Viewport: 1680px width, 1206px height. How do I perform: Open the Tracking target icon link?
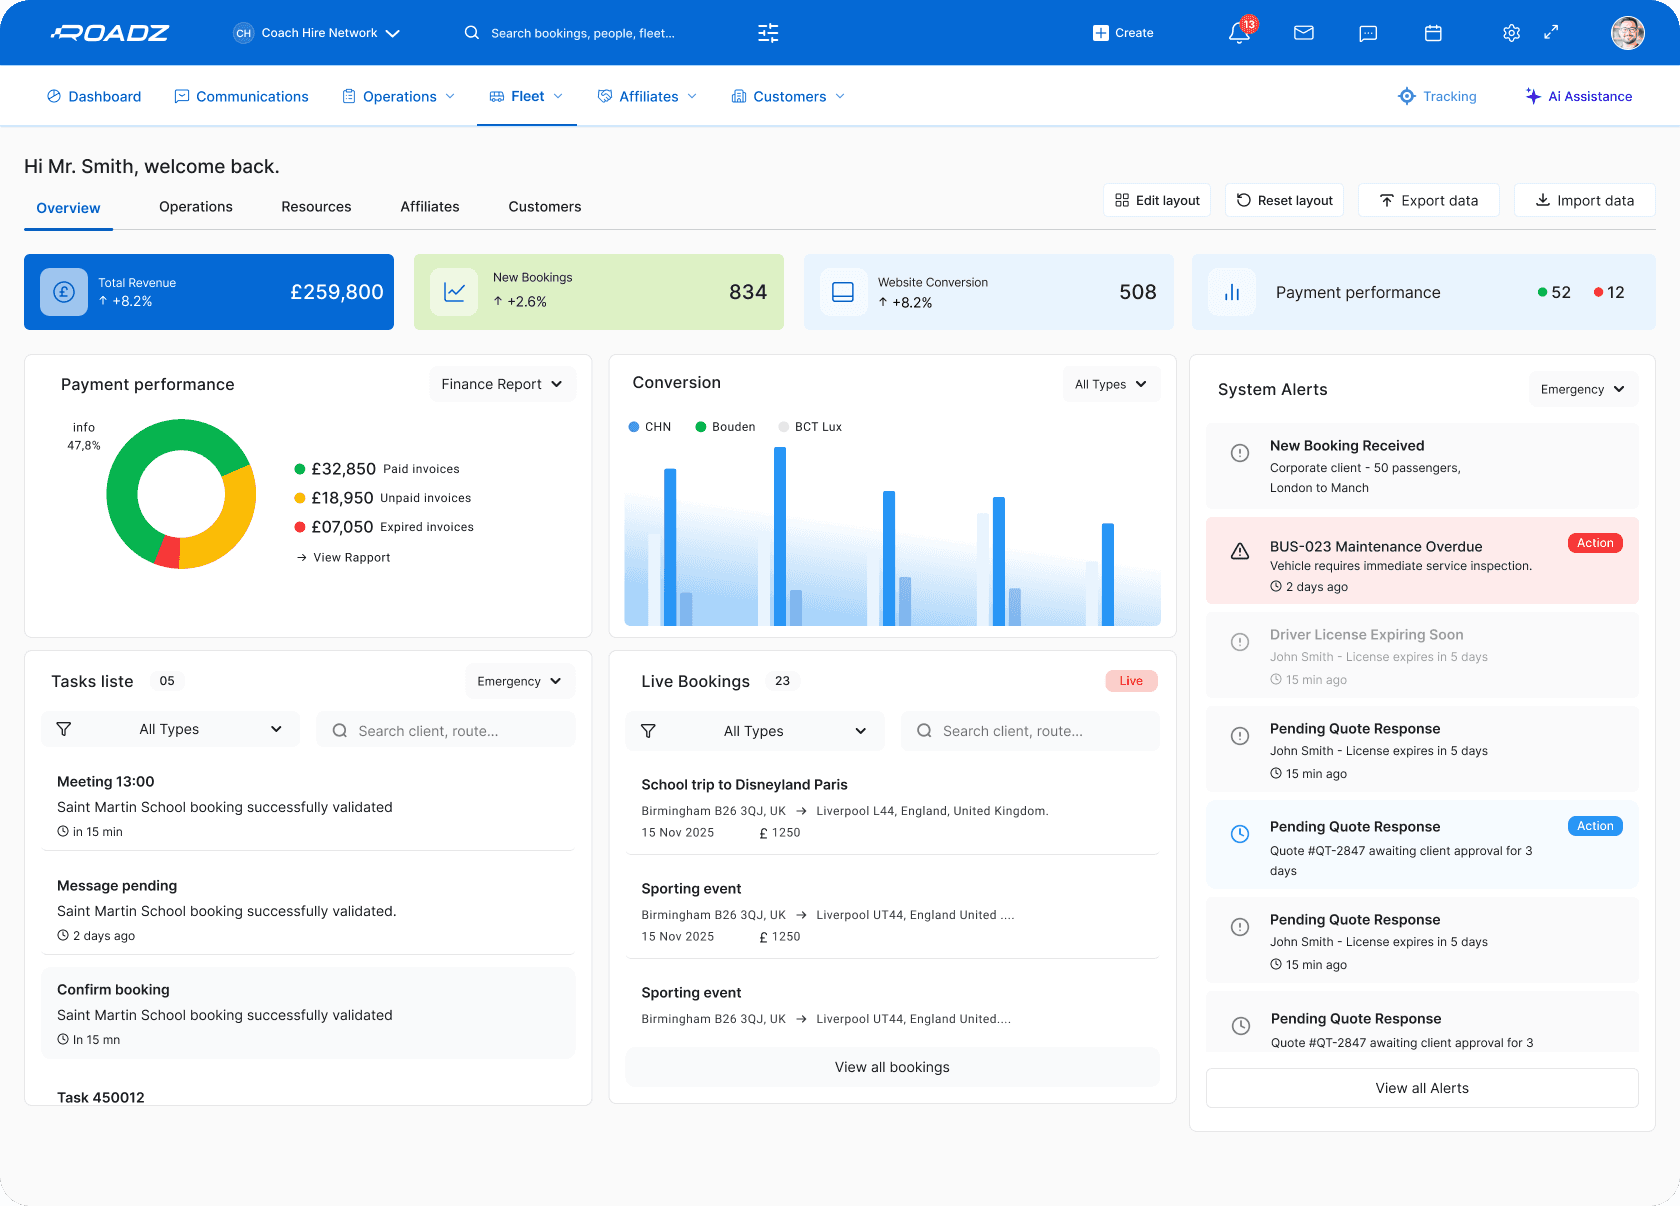(1437, 96)
